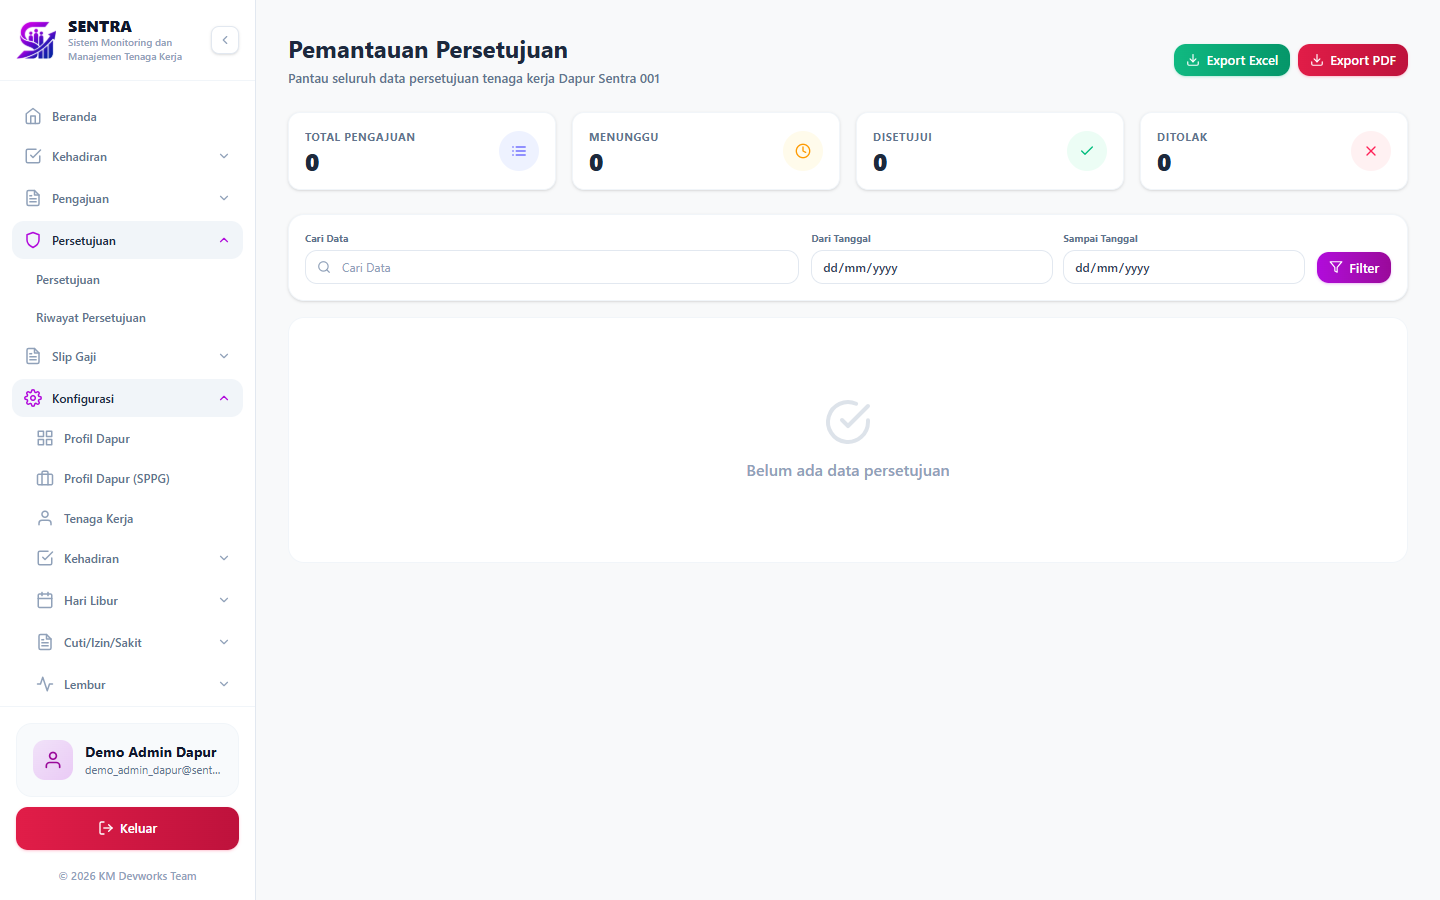This screenshot has height=900, width=1440.
Task: Click the SENTRA logo icon
Action: [x=37, y=41]
